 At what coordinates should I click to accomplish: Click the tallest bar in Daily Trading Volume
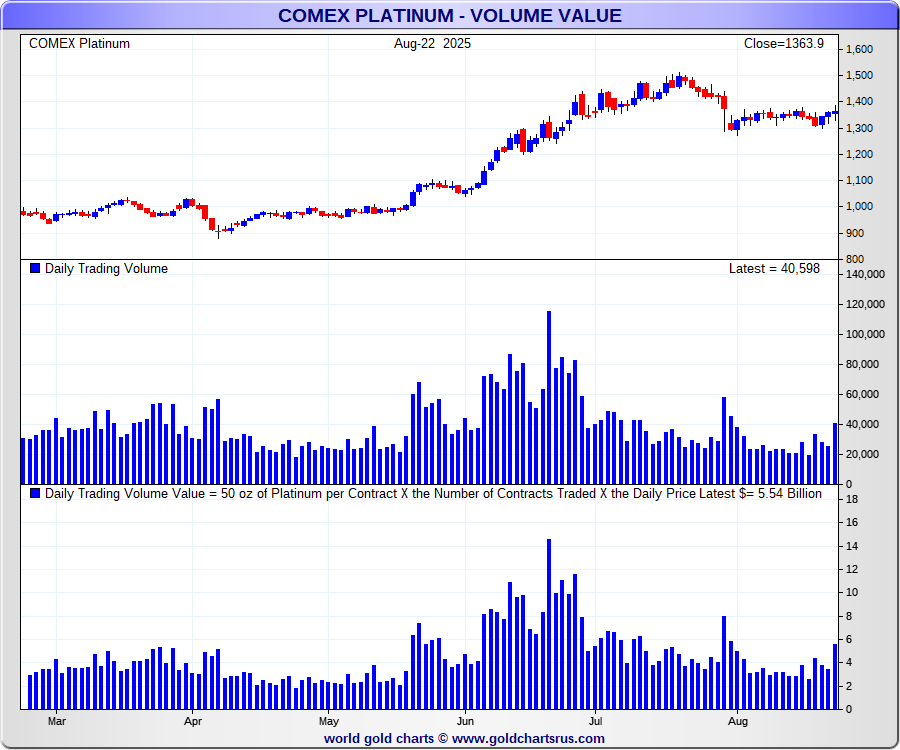(x=549, y=400)
